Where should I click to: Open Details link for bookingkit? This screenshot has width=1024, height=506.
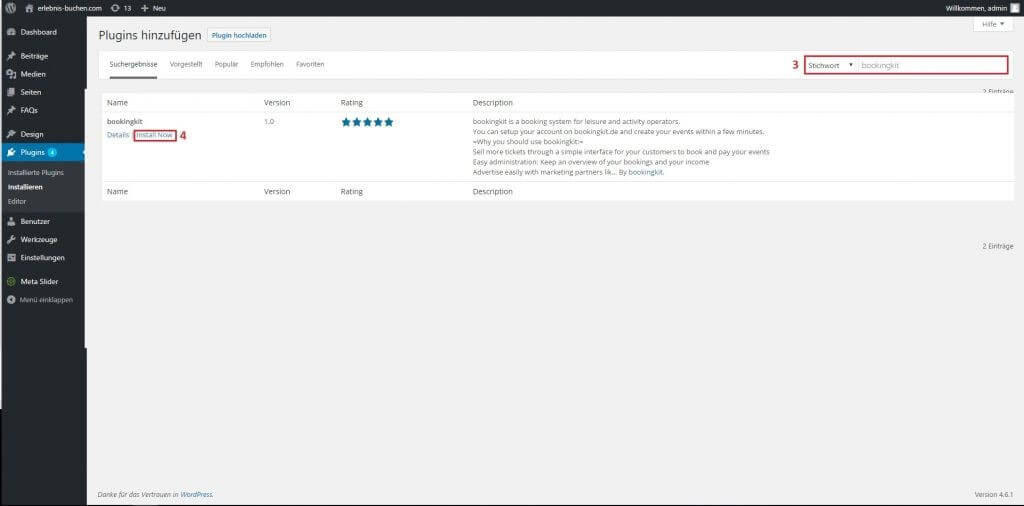point(118,135)
